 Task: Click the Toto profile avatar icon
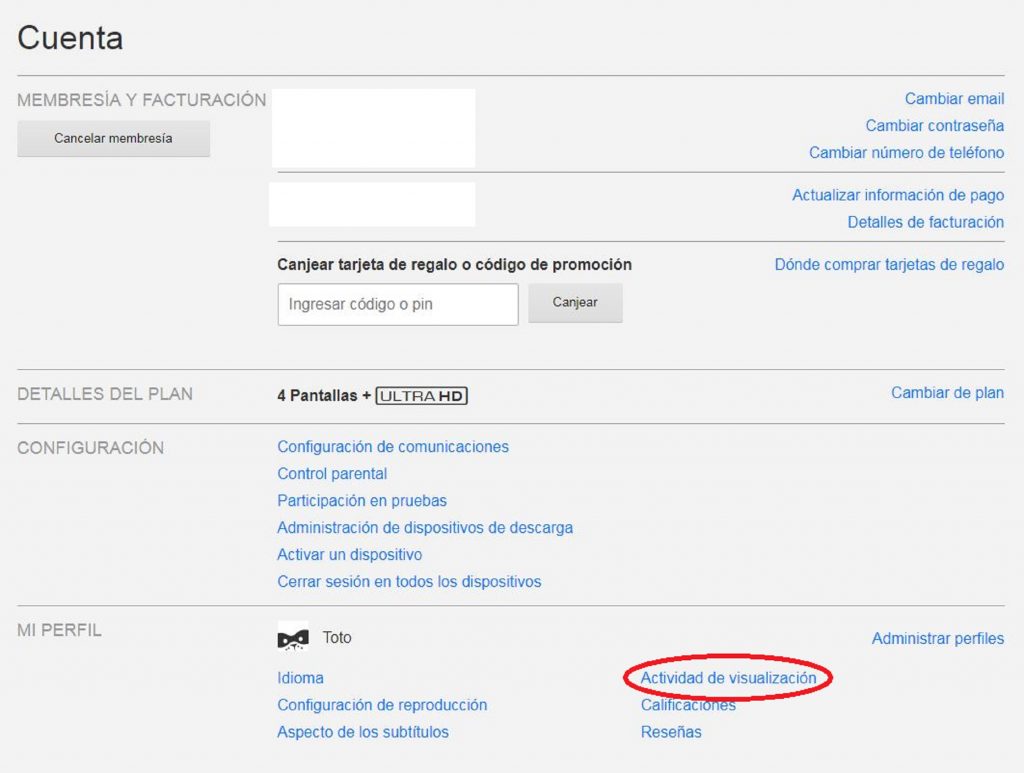tap(293, 638)
